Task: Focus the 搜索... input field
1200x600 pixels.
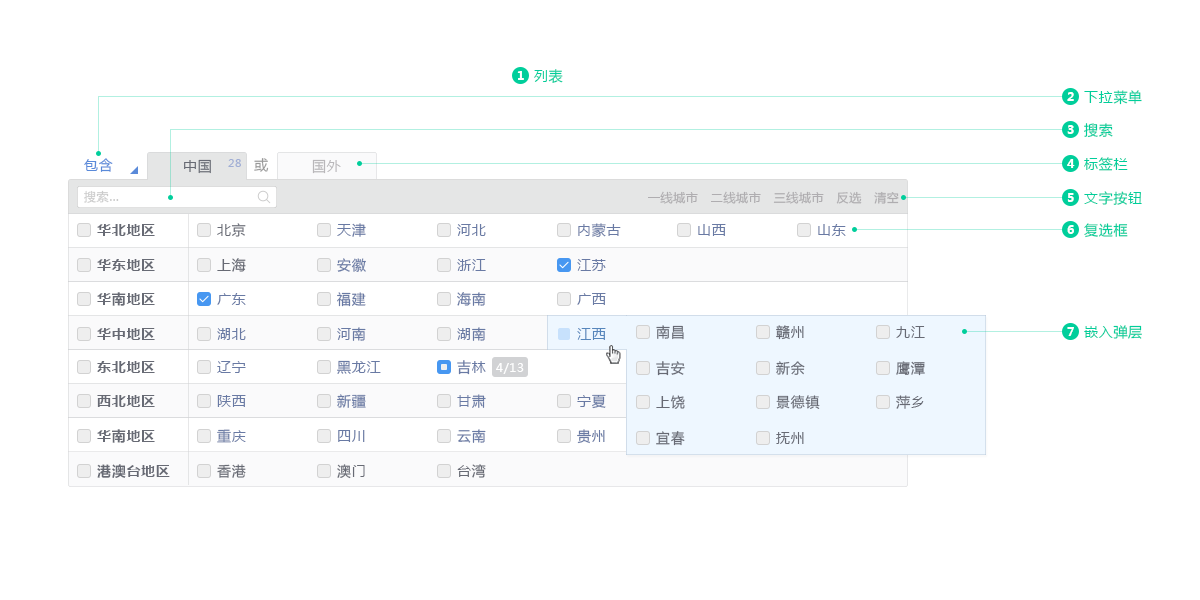Action: [177, 197]
